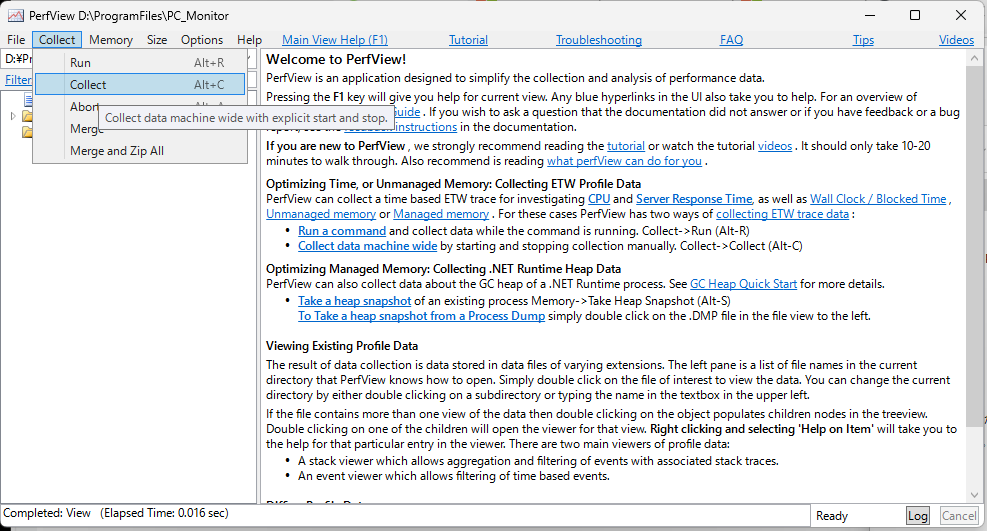Click the PerfView app icon in title bar
The height and width of the screenshot is (531, 987).
point(16,16)
